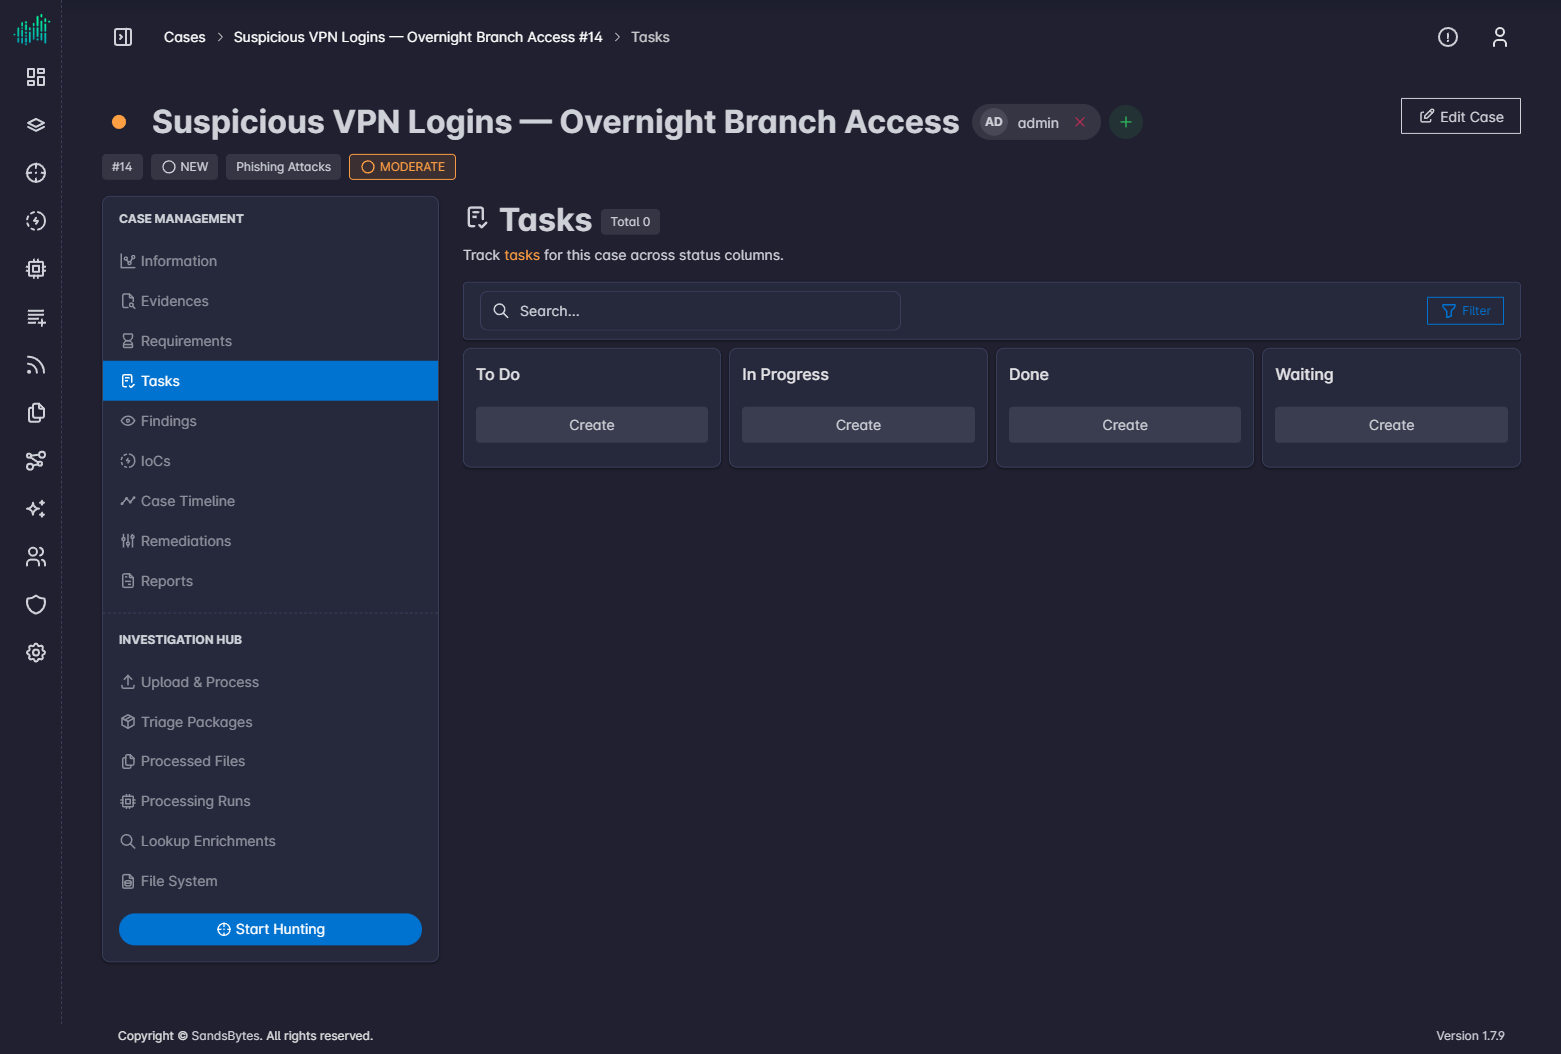Open the user profile icon in header
Image resolution: width=1561 pixels, height=1054 pixels.
pos(1500,37)
